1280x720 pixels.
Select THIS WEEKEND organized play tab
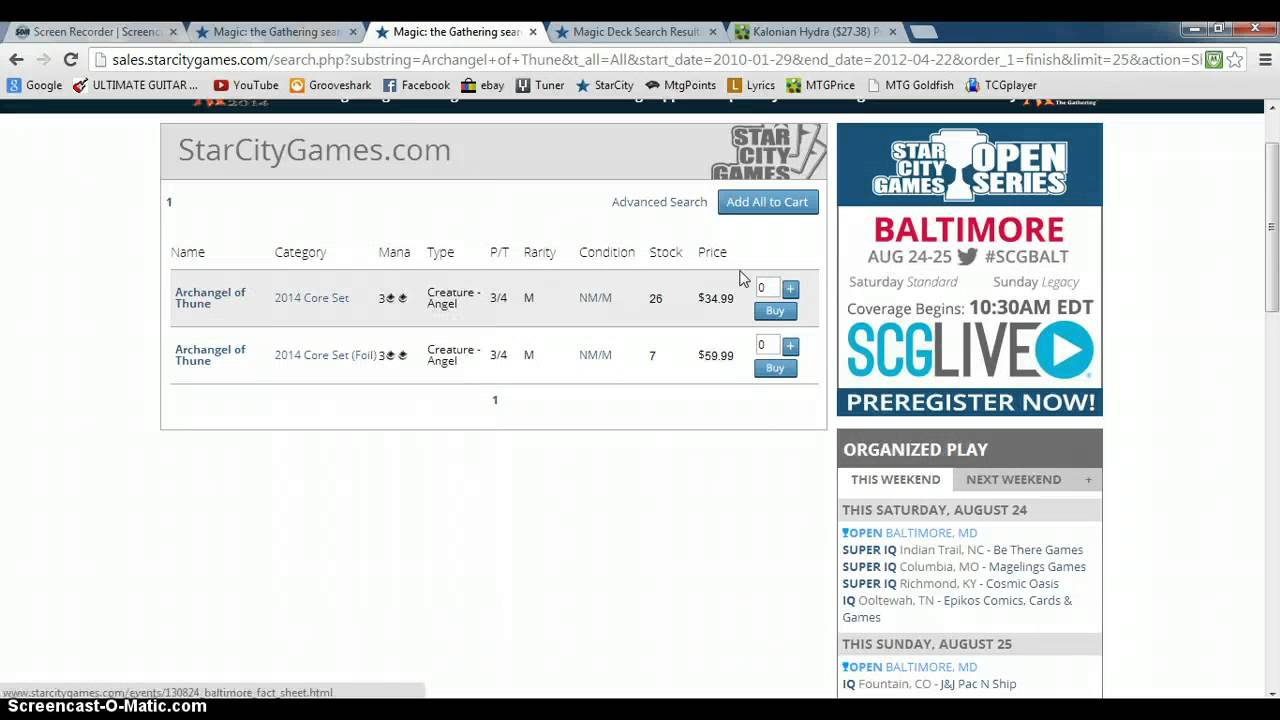point(895,479)
